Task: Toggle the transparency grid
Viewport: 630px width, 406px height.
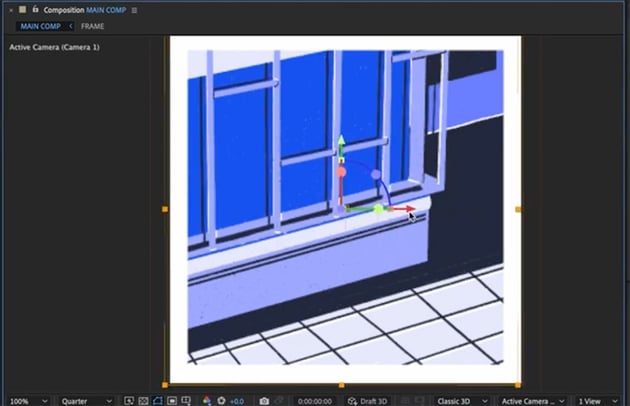Action: coord(143,400)
